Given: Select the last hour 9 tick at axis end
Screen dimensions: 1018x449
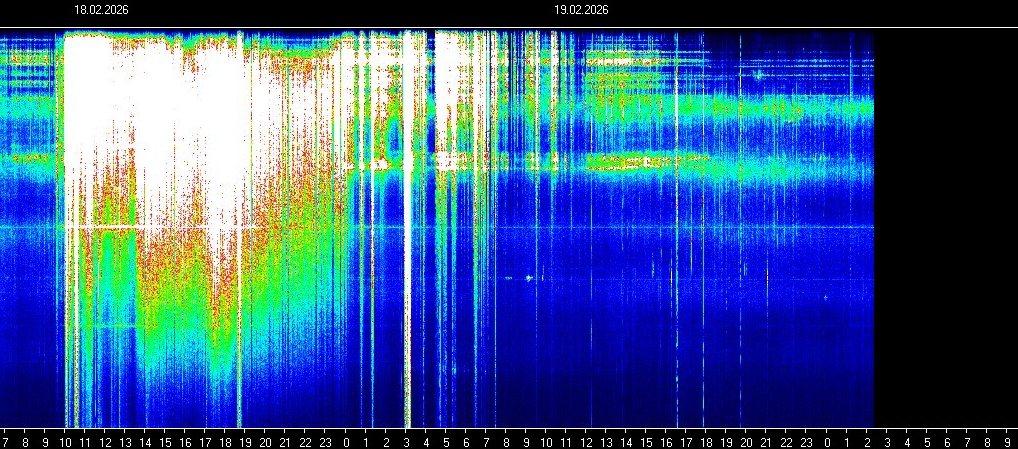Looking at the screenshot, I should (1008, 440).
